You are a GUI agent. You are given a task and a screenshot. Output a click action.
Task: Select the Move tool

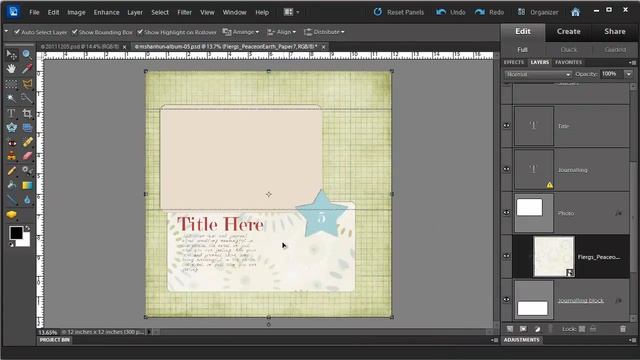pyautogui.click(x=11, y=54)
